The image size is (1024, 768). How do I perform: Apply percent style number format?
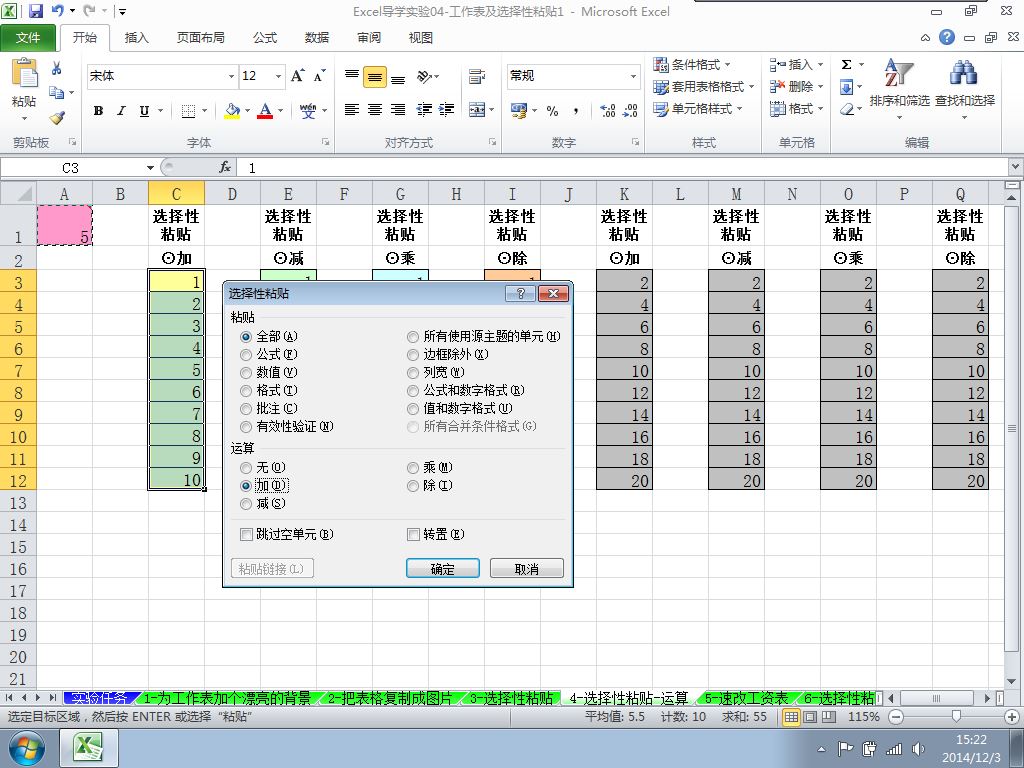click(552, 111)
